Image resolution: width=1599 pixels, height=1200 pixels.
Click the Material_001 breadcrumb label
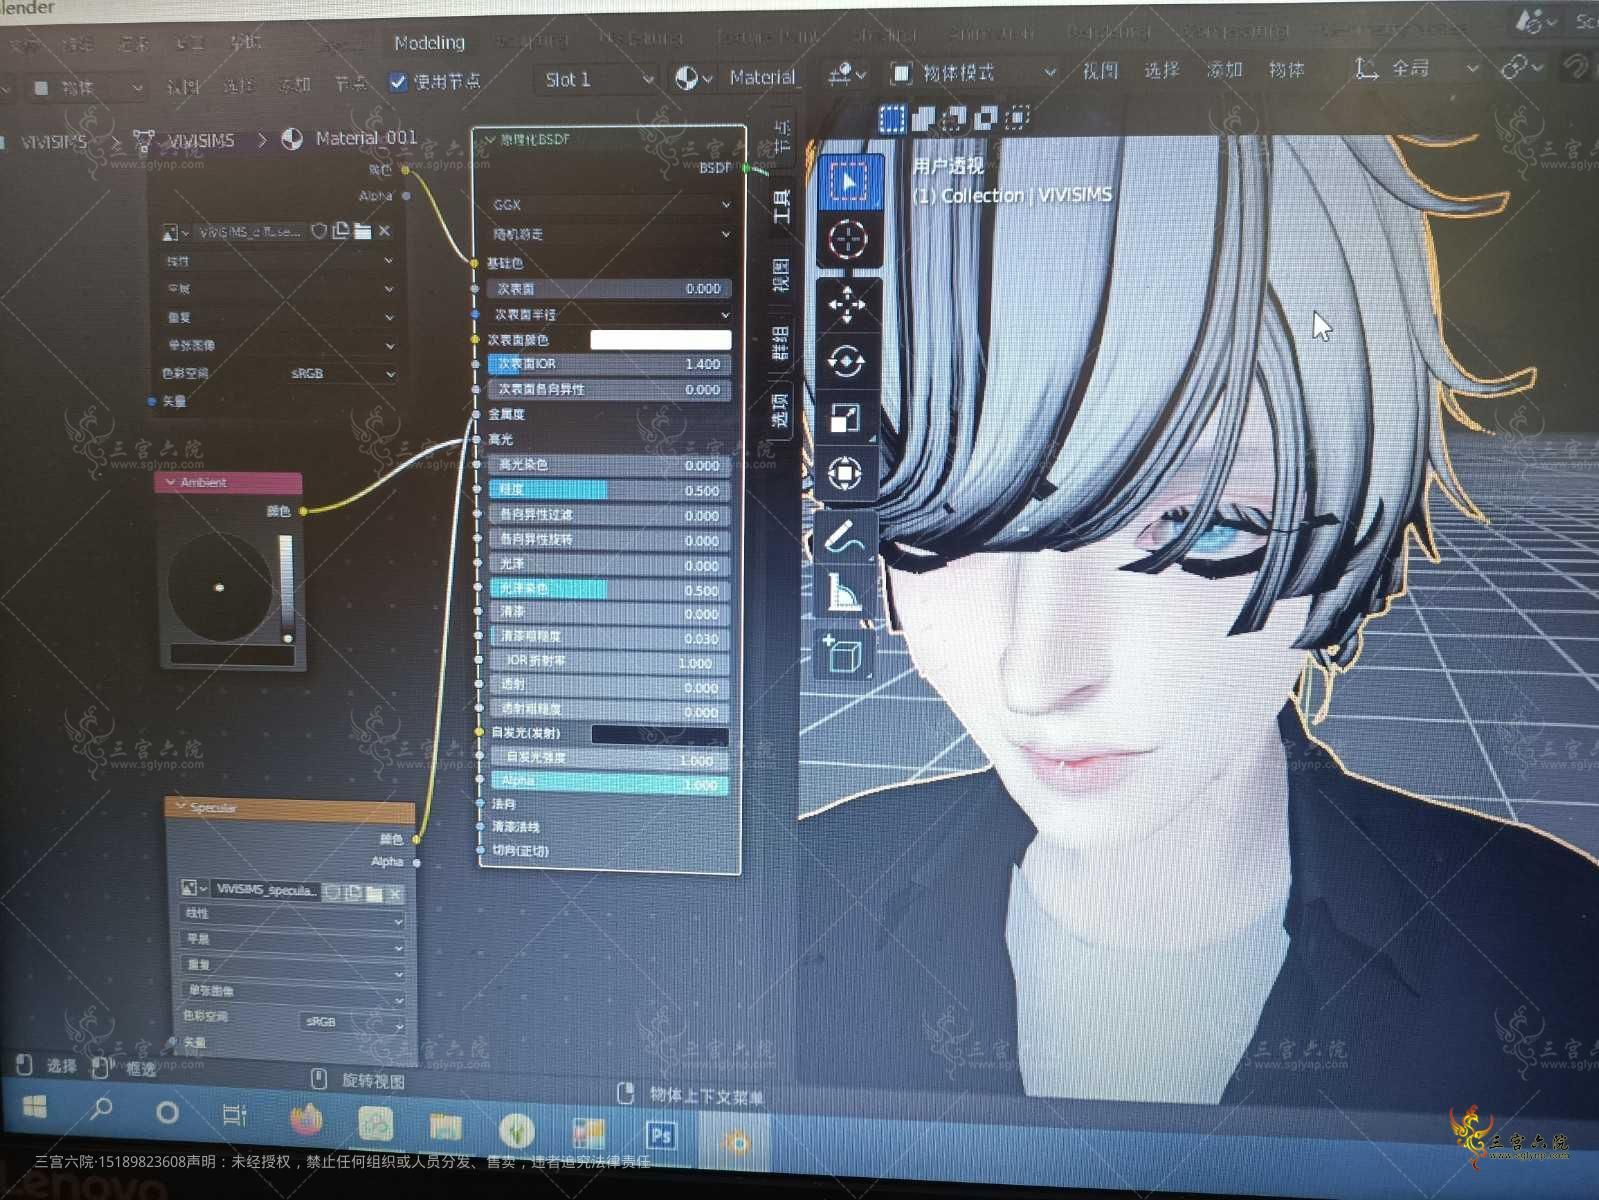tap(366, 138)
